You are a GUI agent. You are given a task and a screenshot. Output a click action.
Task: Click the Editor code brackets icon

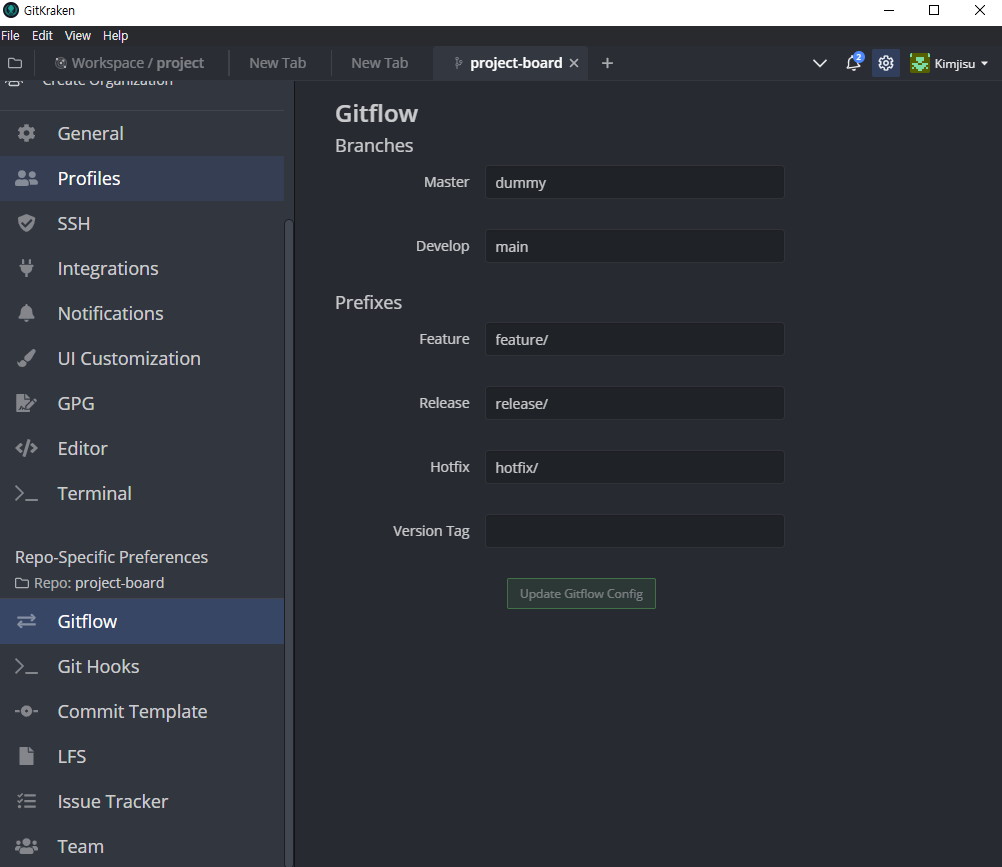coord(26,449)
